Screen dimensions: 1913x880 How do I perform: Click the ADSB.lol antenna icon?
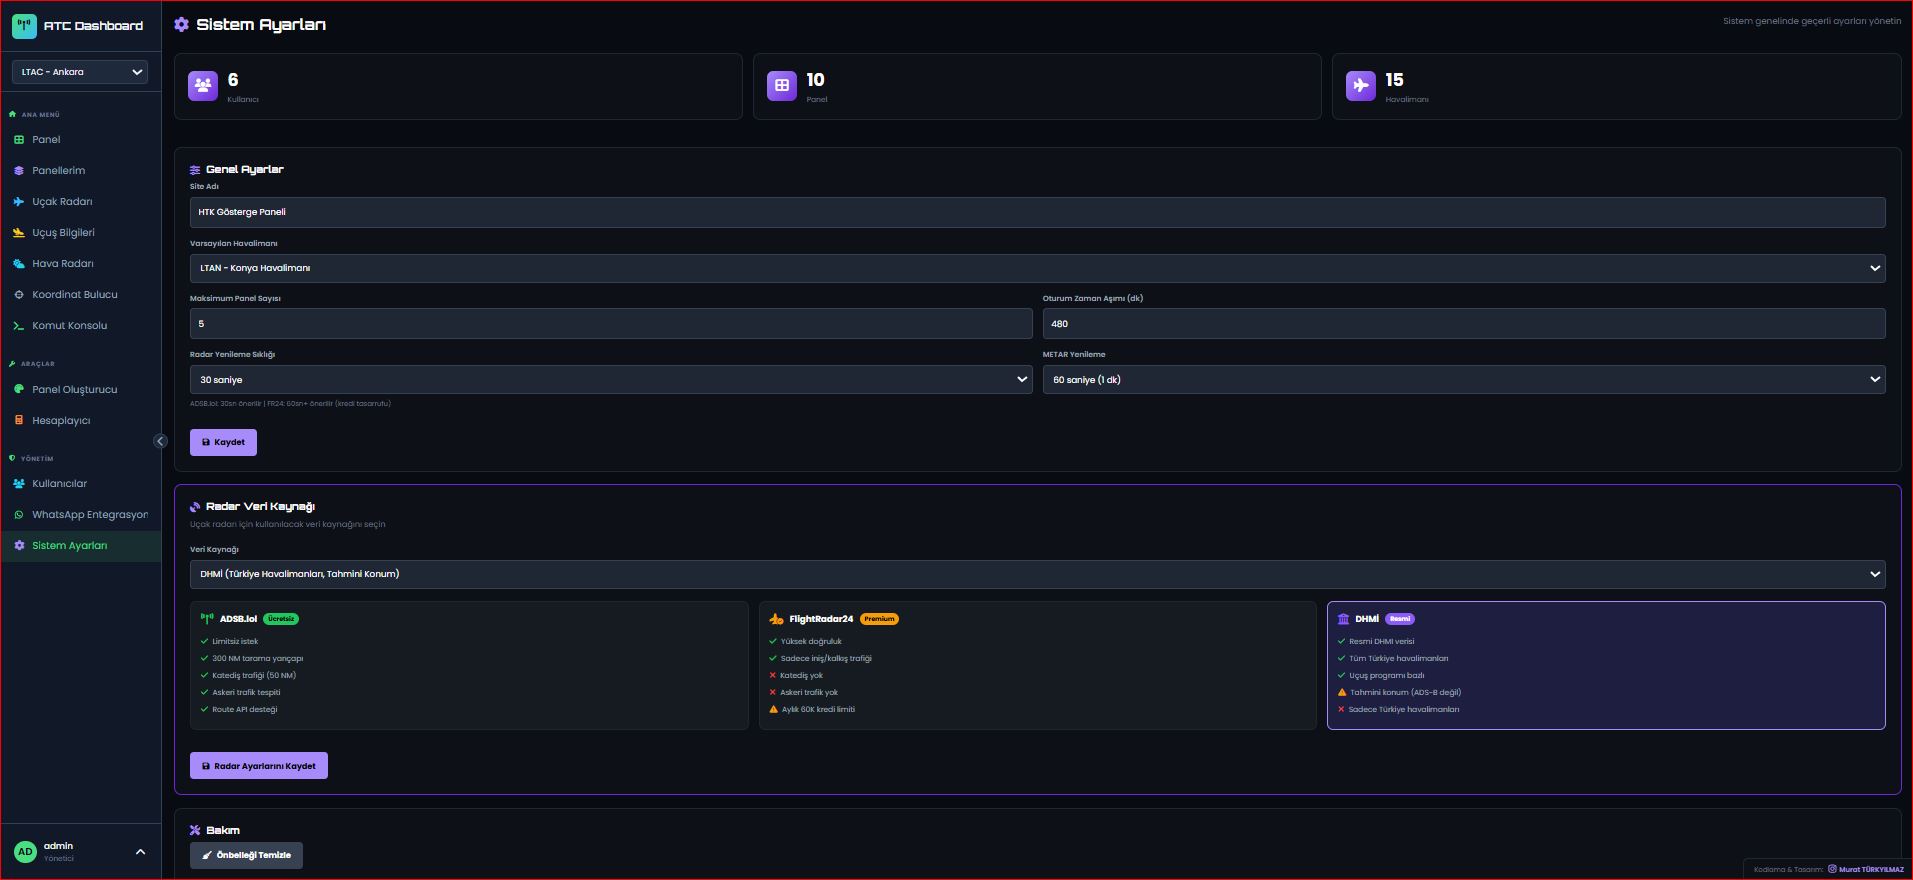point(207,619)
